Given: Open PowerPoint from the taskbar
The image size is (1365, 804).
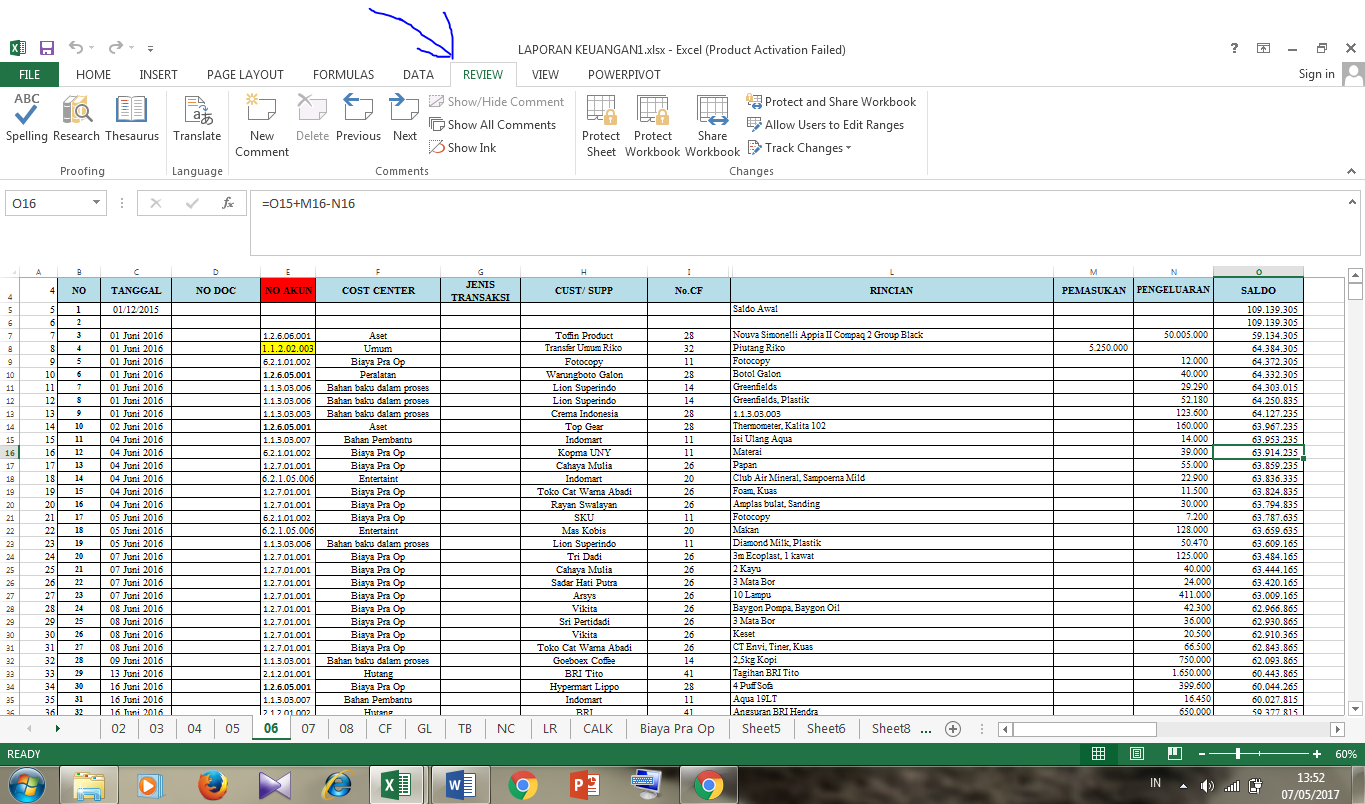Looking at the screenshot, I should (x=584, y=785).
